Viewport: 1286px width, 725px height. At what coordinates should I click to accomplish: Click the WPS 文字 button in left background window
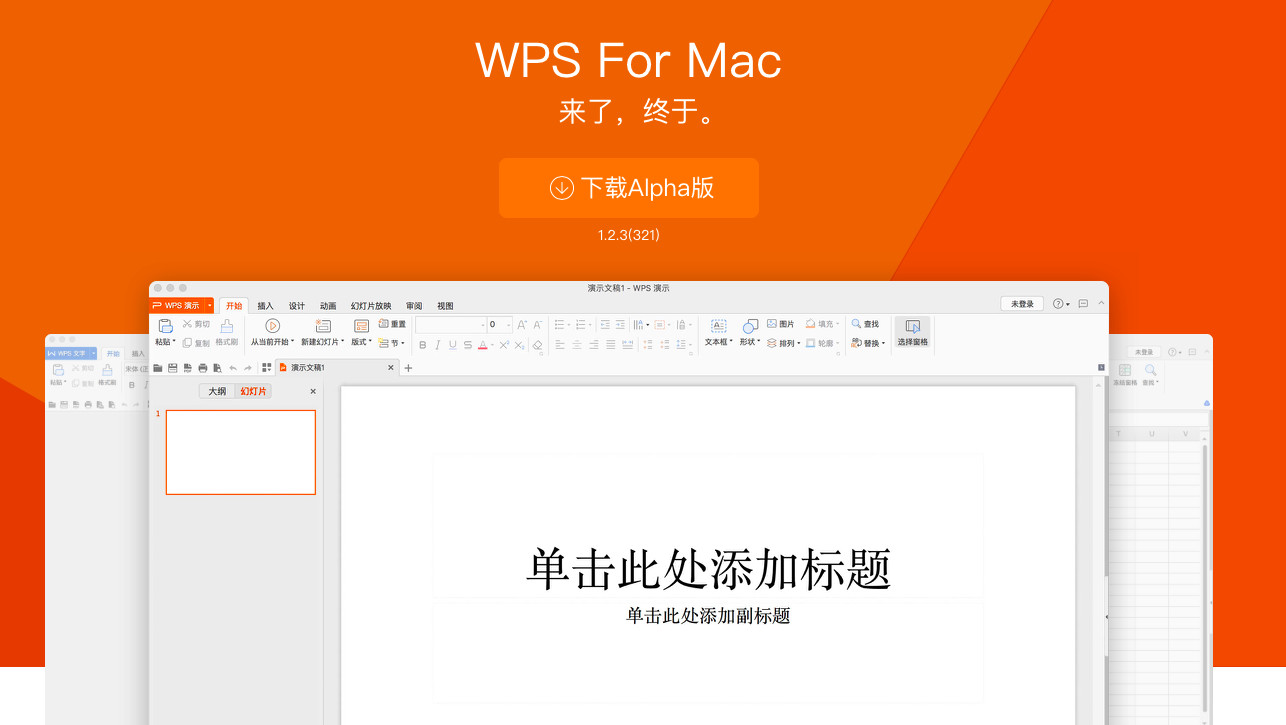(71, 354)
